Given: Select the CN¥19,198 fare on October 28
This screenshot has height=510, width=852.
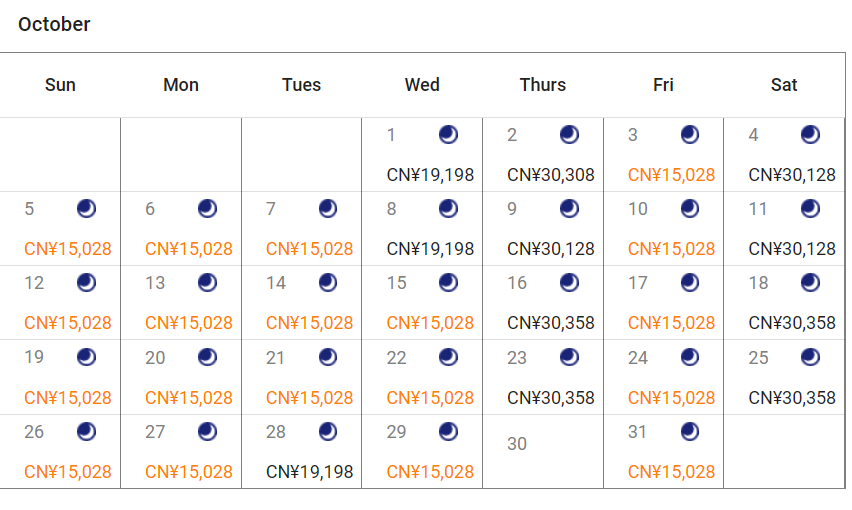Looking at the screenshot, I should (x=310, y=472).
